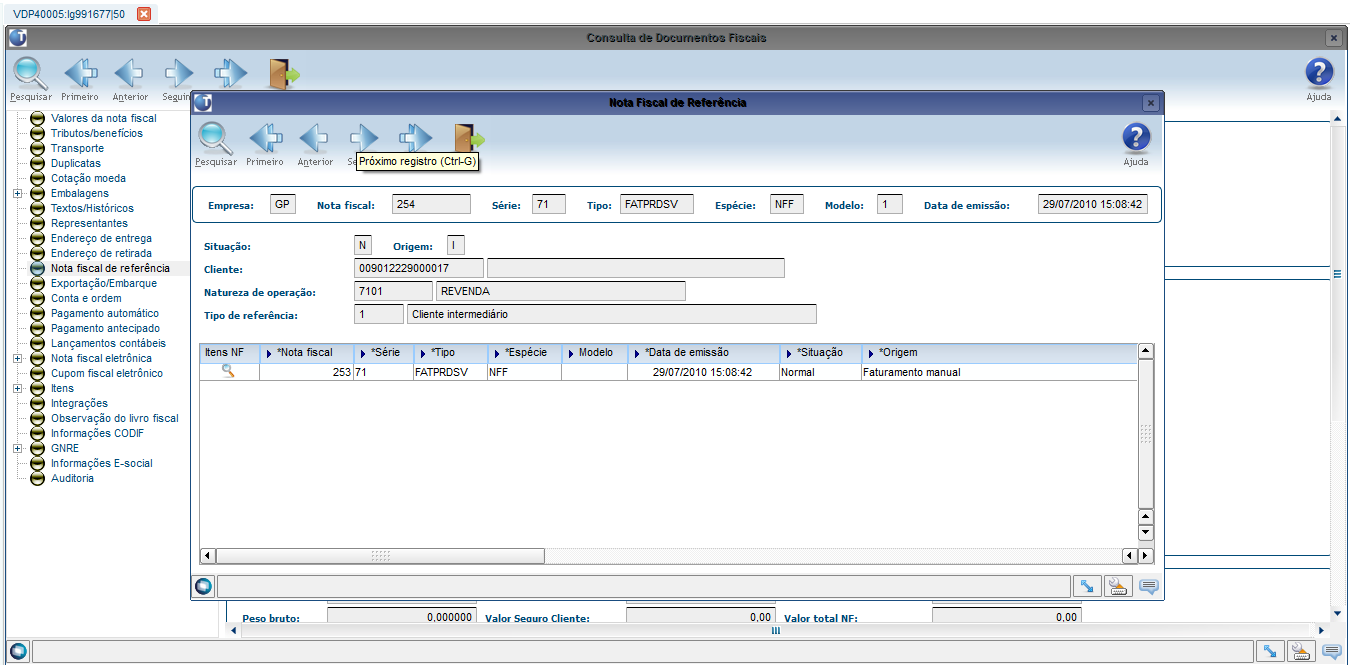Select Valores da nota fiscal in tree

tap(103, 118)
